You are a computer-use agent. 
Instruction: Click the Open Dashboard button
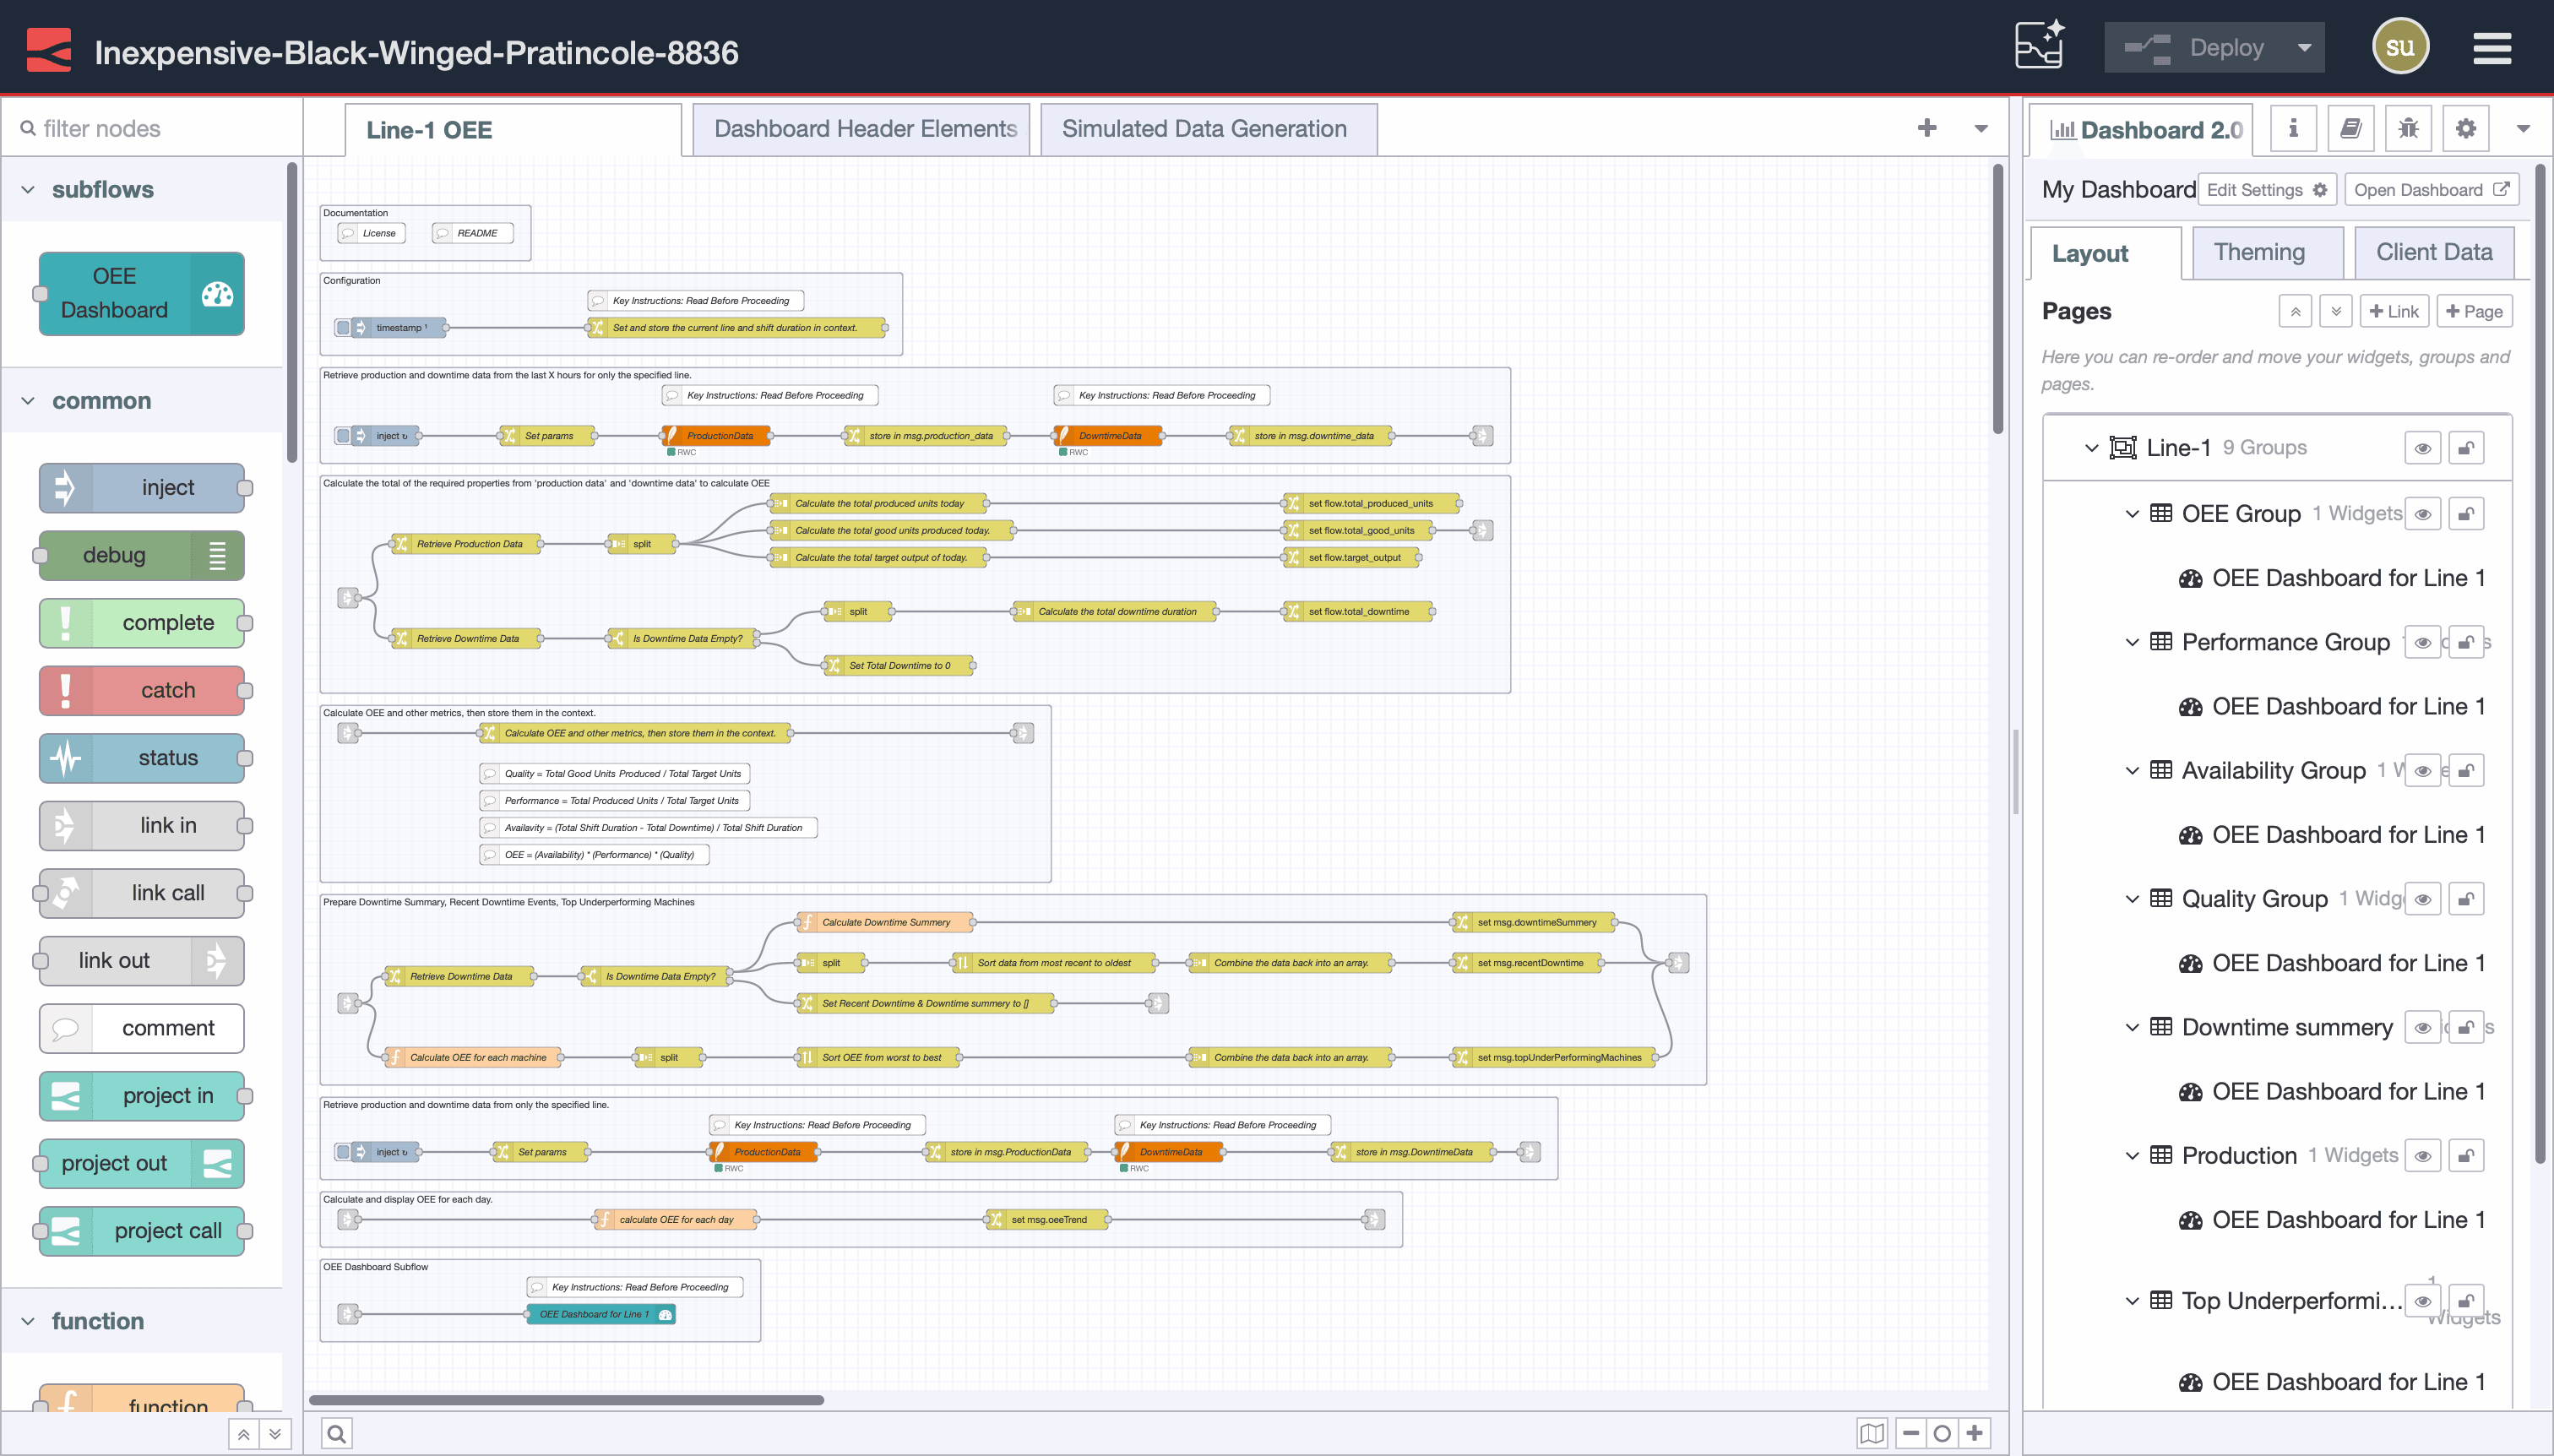[2432, 189]
